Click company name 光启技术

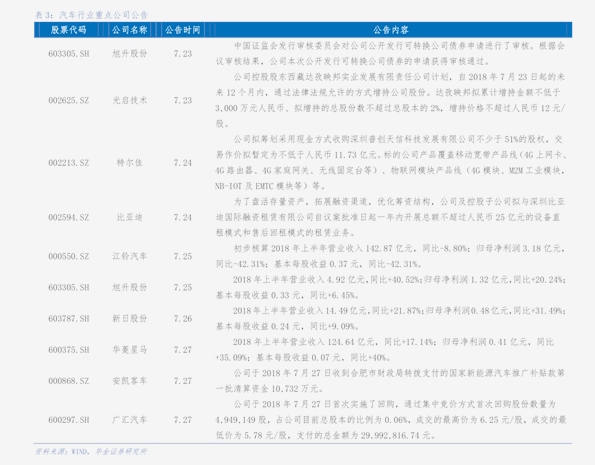pyautogui.click(x=129, y=100)
